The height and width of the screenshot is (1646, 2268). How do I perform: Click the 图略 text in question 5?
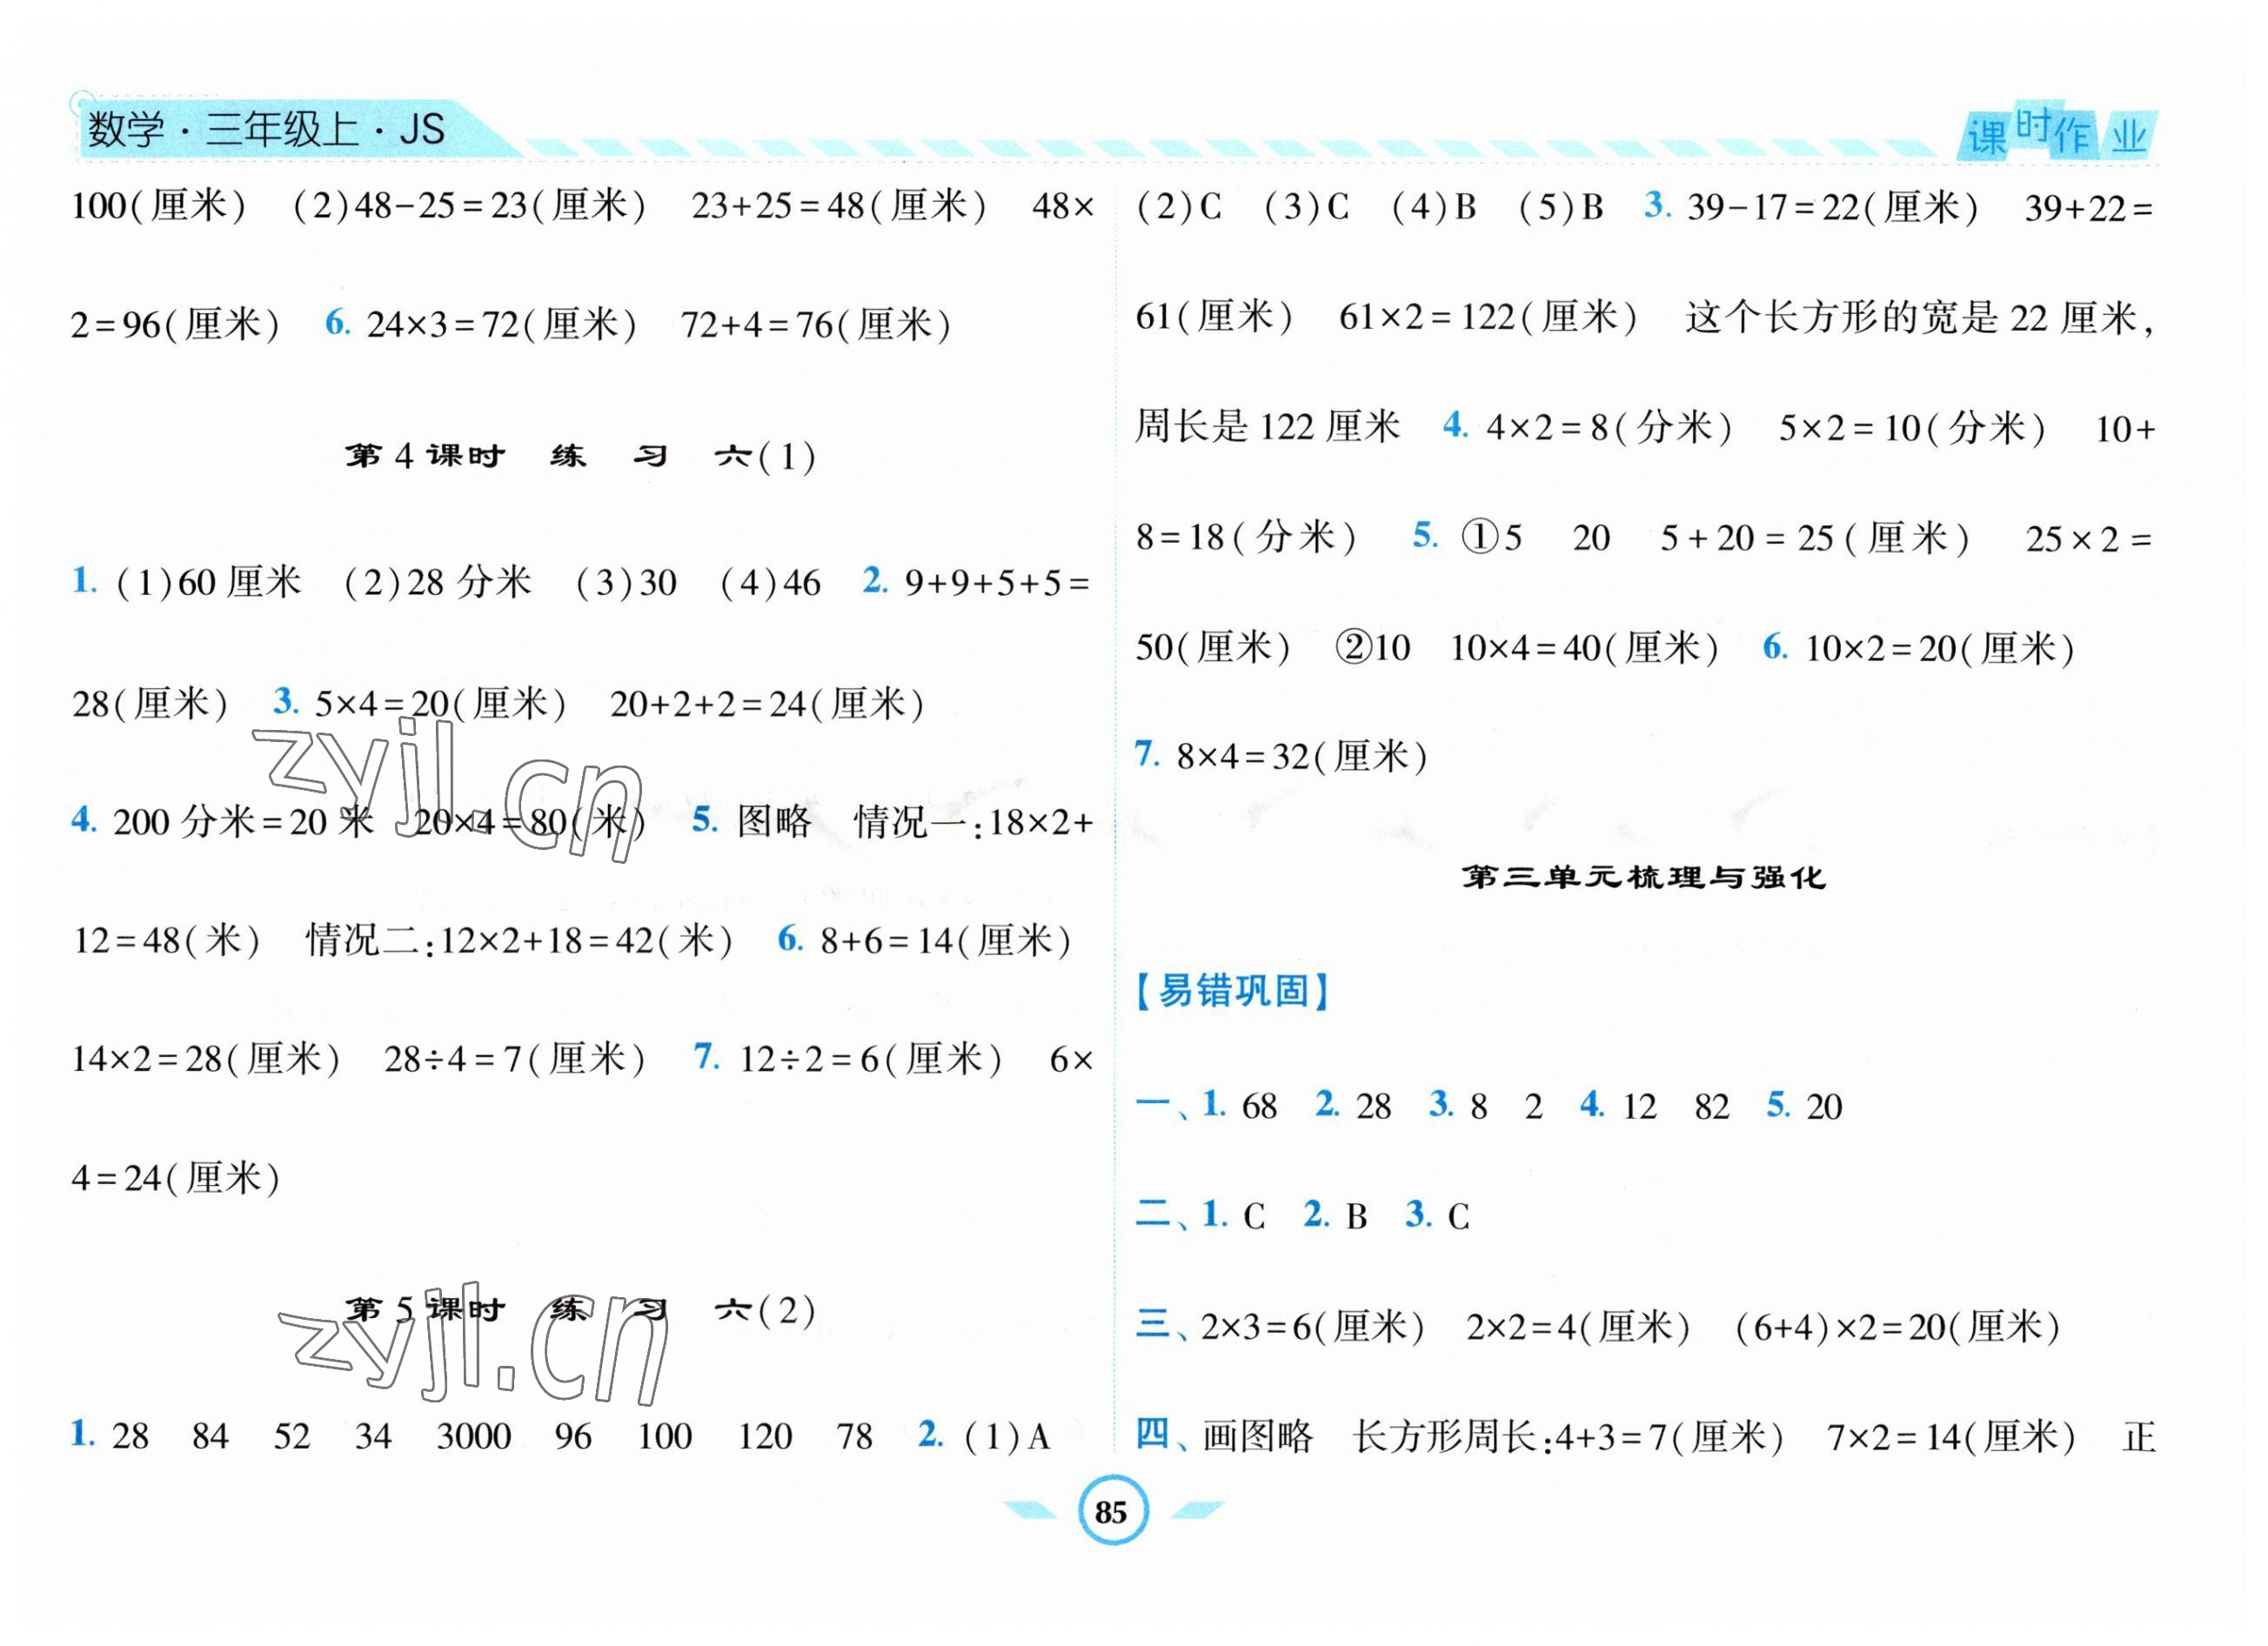click(x=773, y=822)
